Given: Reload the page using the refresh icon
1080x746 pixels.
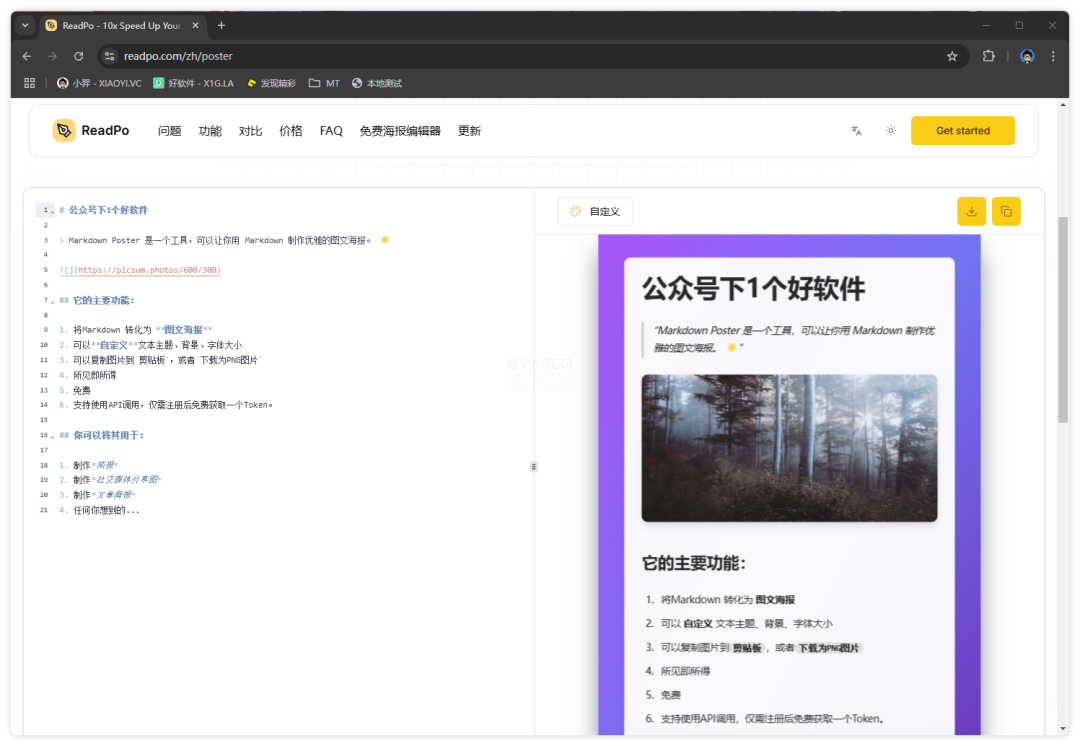Looking at the screenshot, I should point(79,56).
